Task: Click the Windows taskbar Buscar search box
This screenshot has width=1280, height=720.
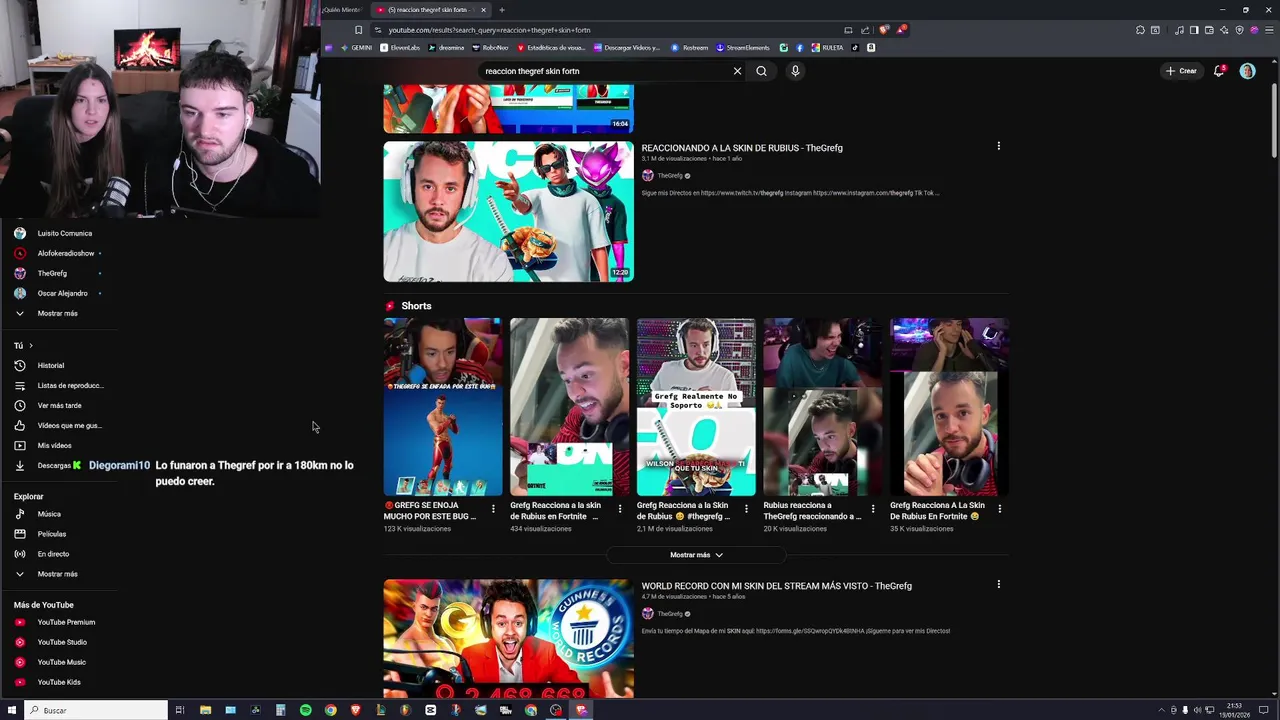Action: pos(97,710)
